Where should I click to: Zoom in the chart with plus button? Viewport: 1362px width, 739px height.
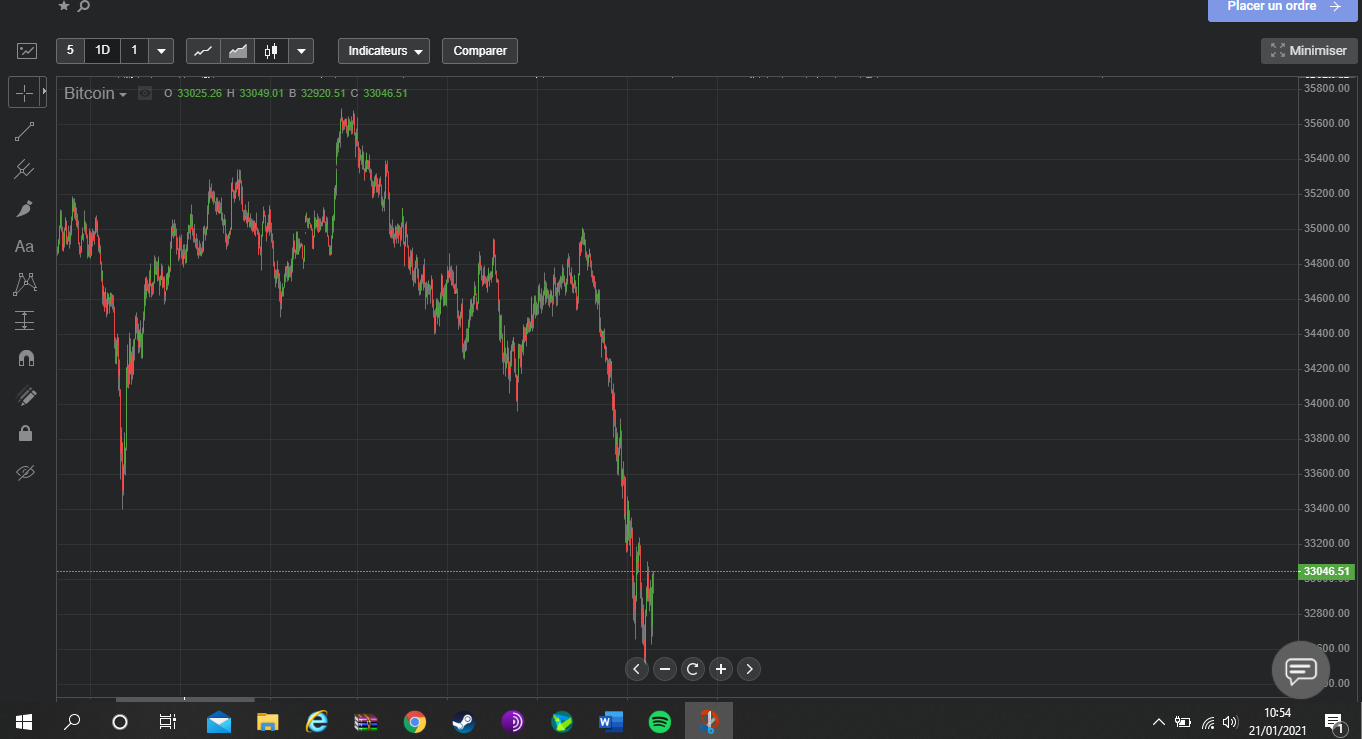[721, 669]
